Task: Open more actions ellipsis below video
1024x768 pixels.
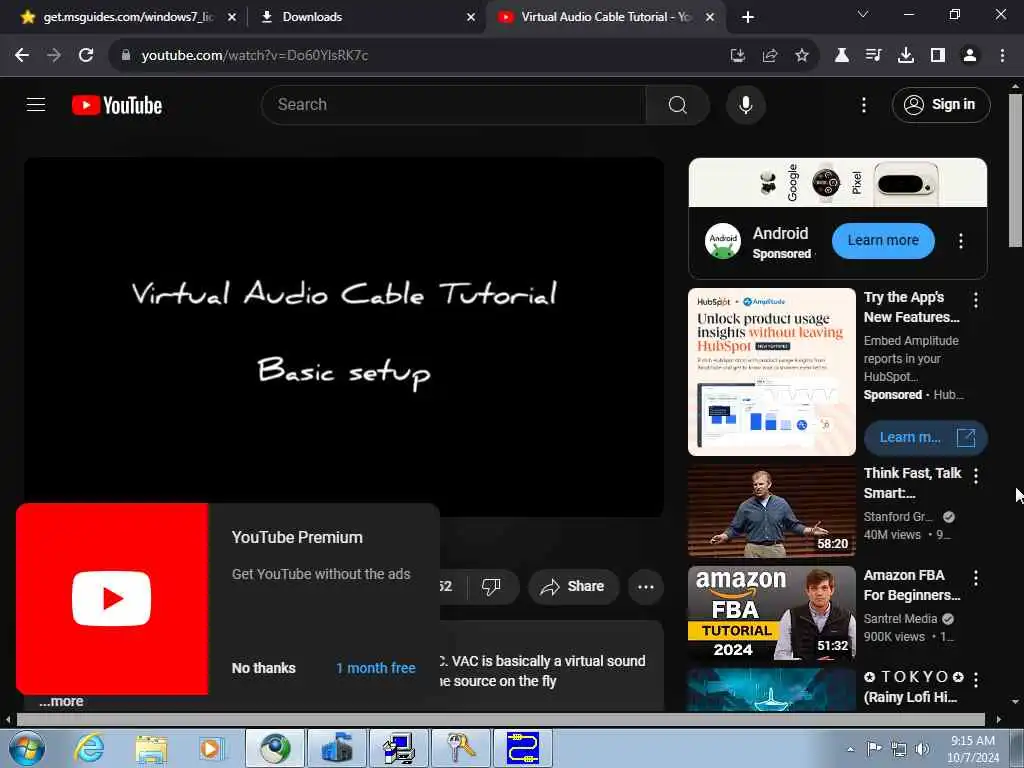Action: click(x=646, y=586)
